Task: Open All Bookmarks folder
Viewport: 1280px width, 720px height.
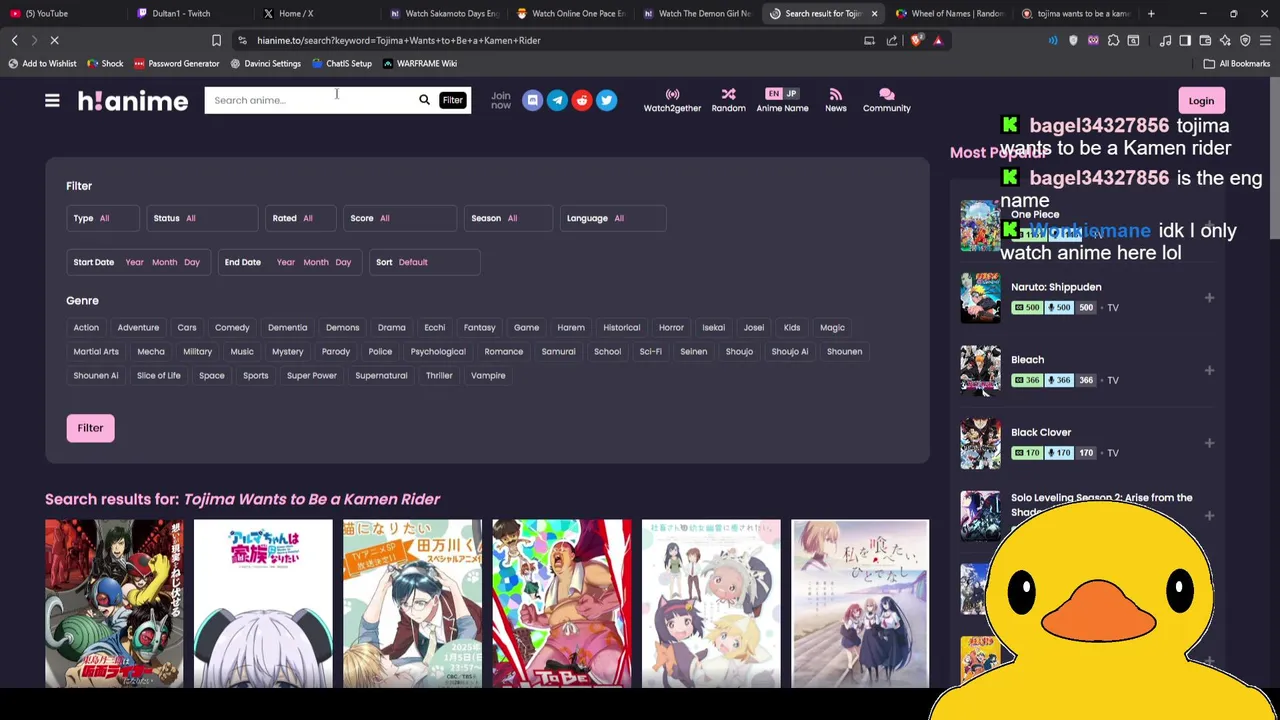Action: coord(1237,63)
